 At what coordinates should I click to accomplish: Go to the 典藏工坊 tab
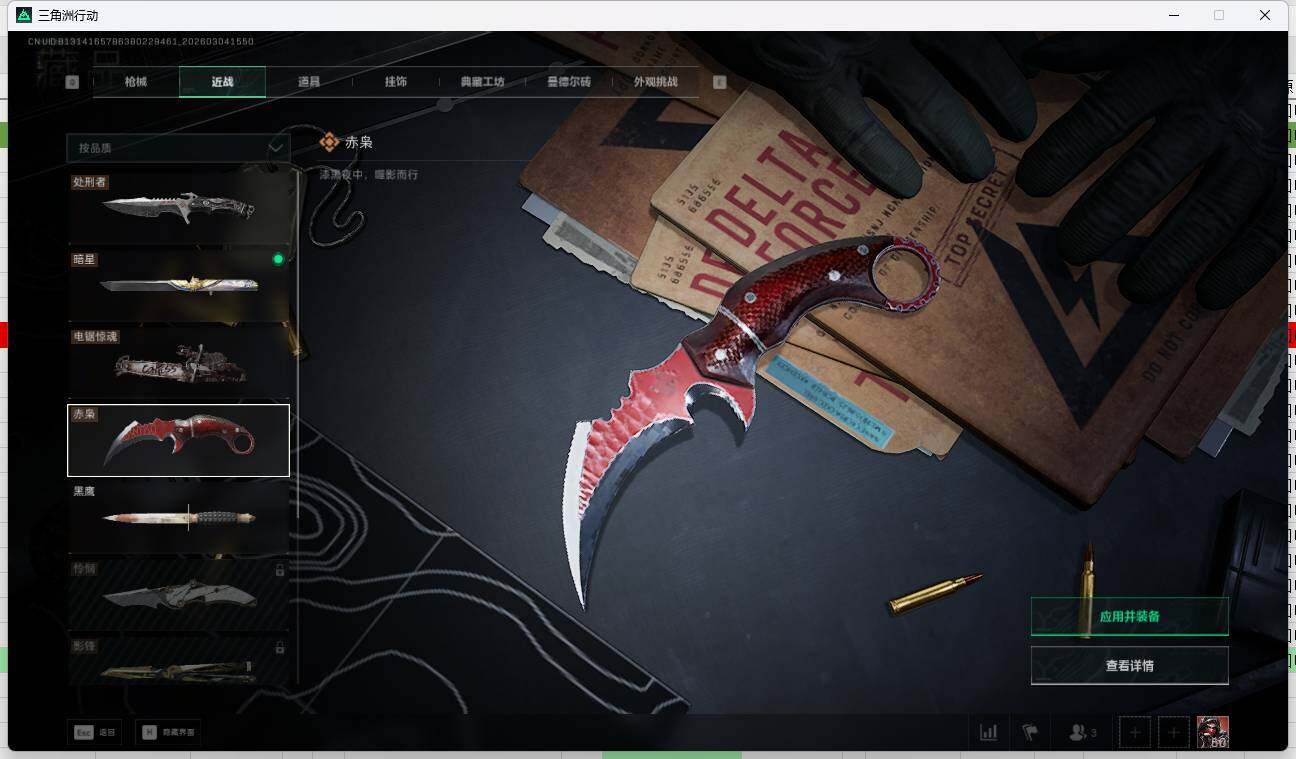[482, 82]
